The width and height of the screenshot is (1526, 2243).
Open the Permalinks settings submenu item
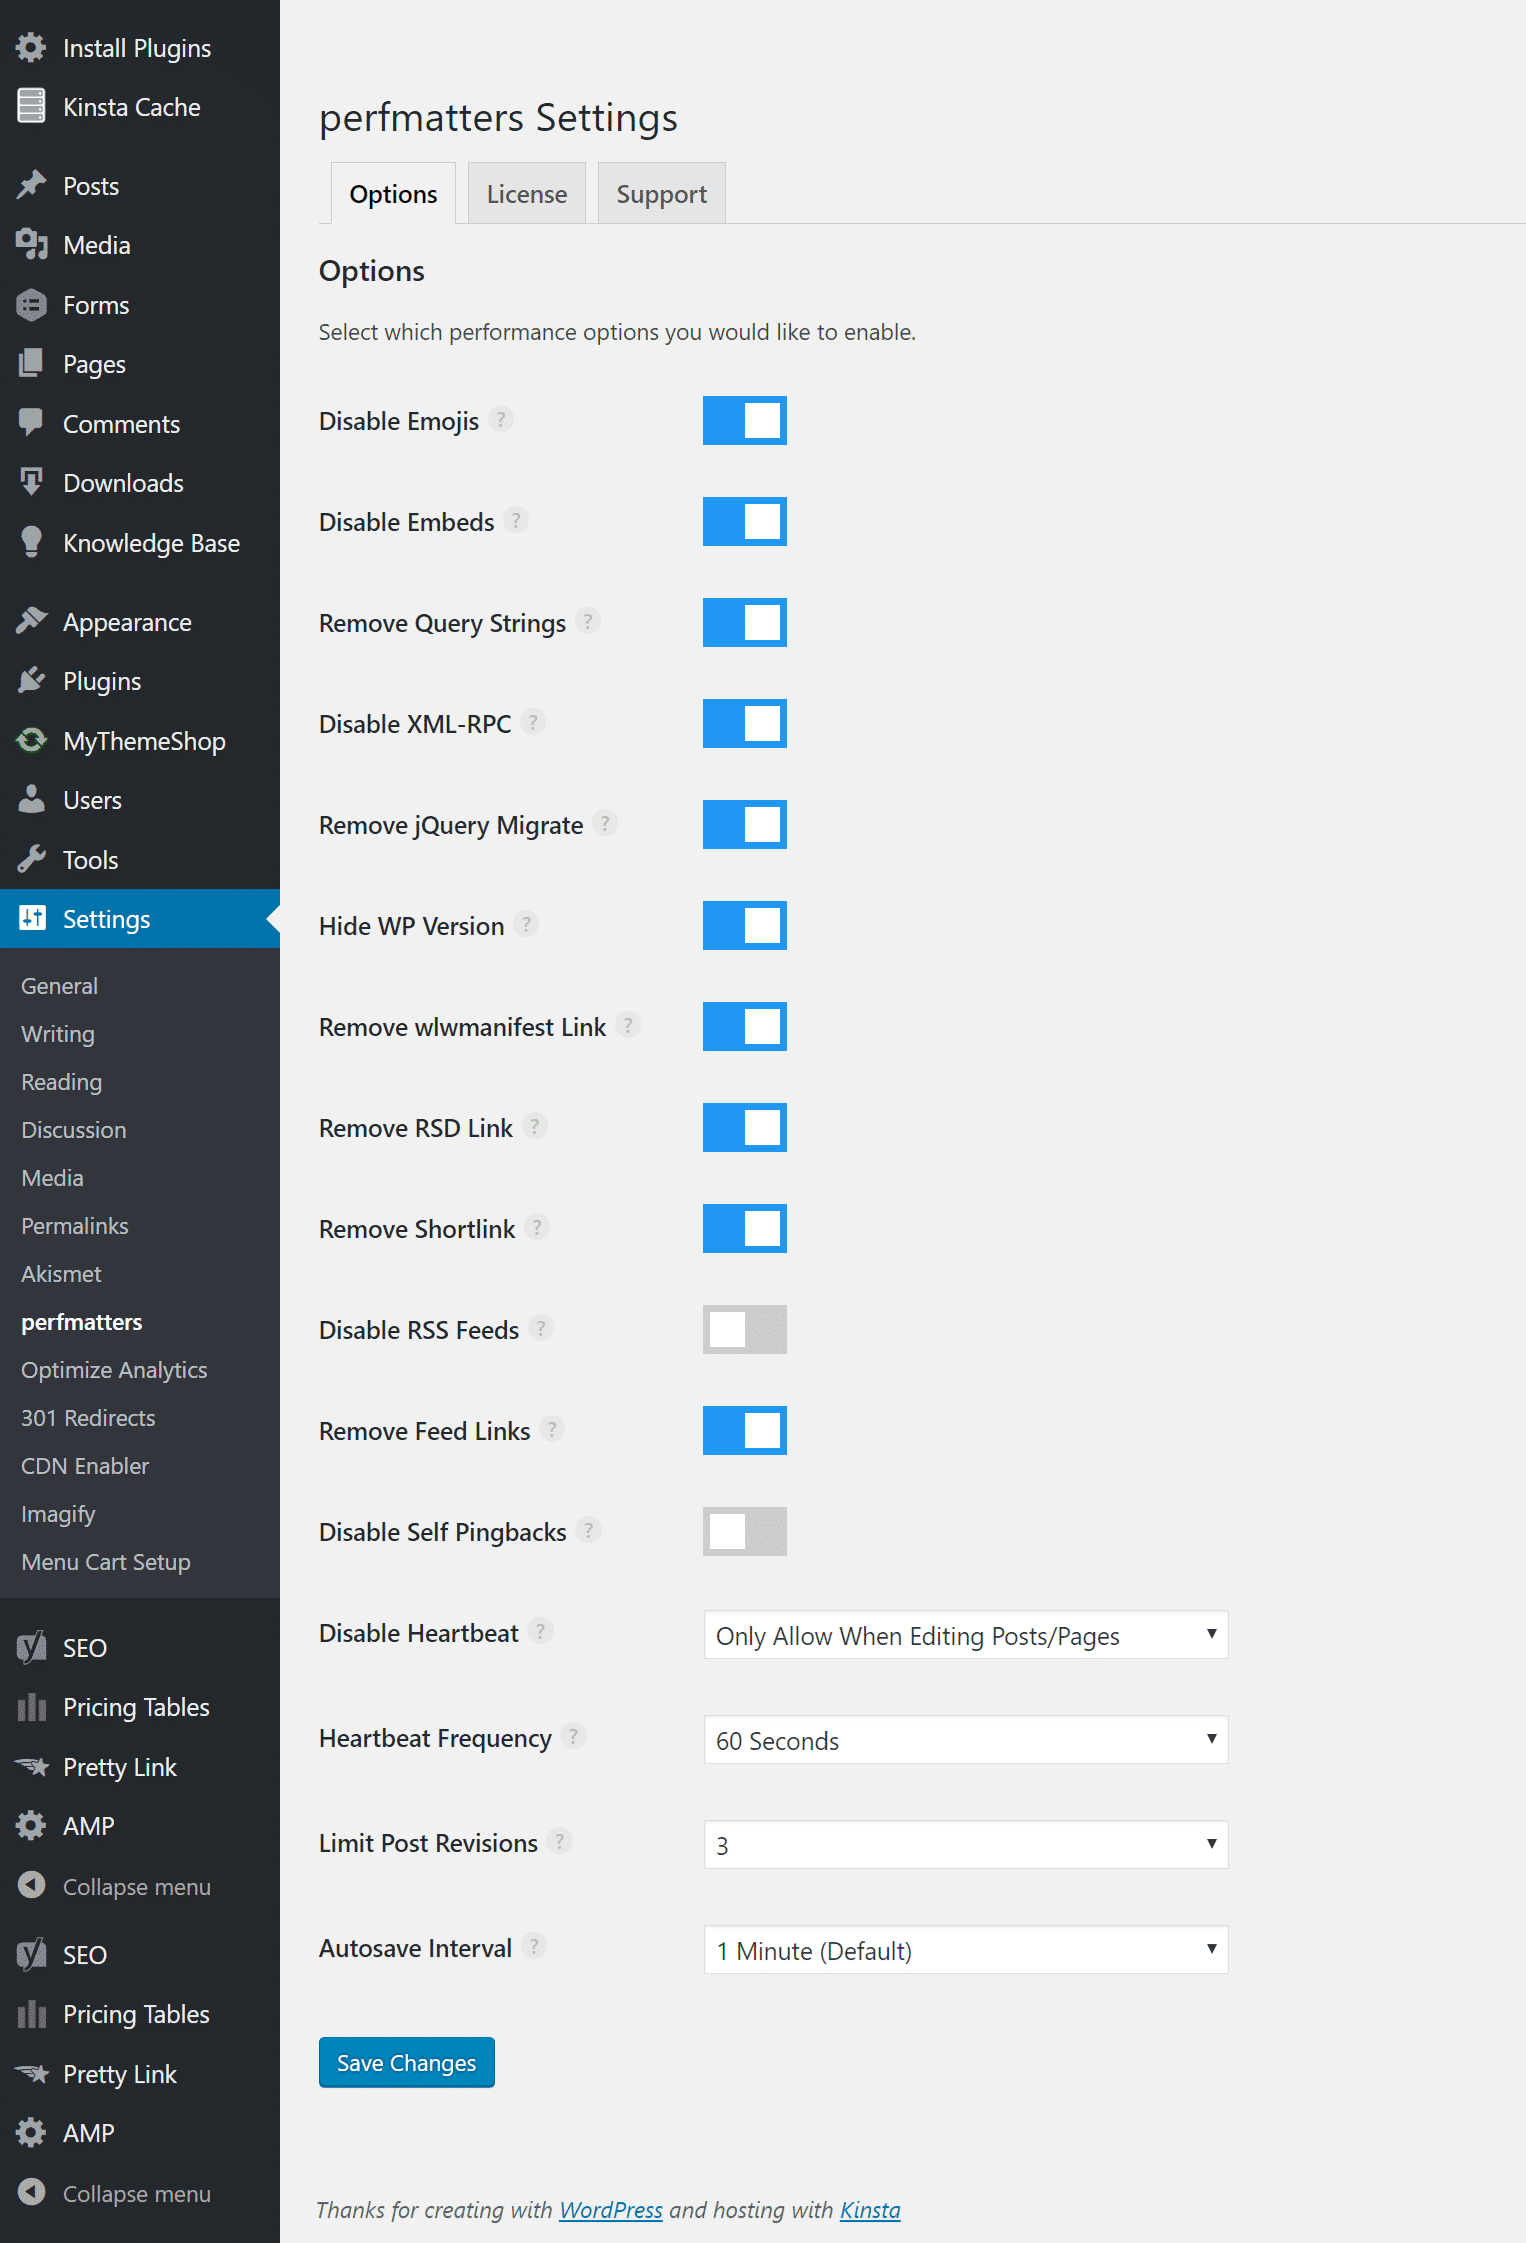pos(75,1225)
